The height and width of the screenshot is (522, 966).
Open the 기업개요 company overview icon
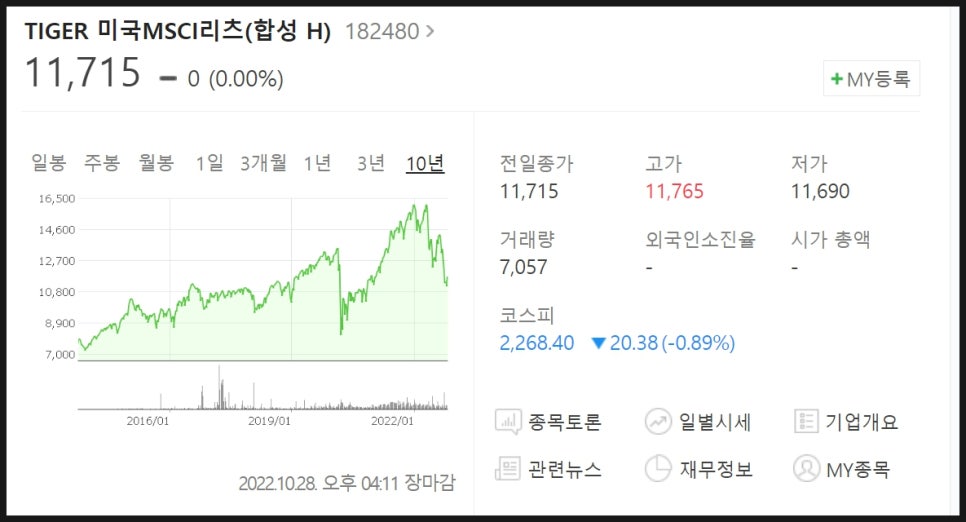point(806,422)
